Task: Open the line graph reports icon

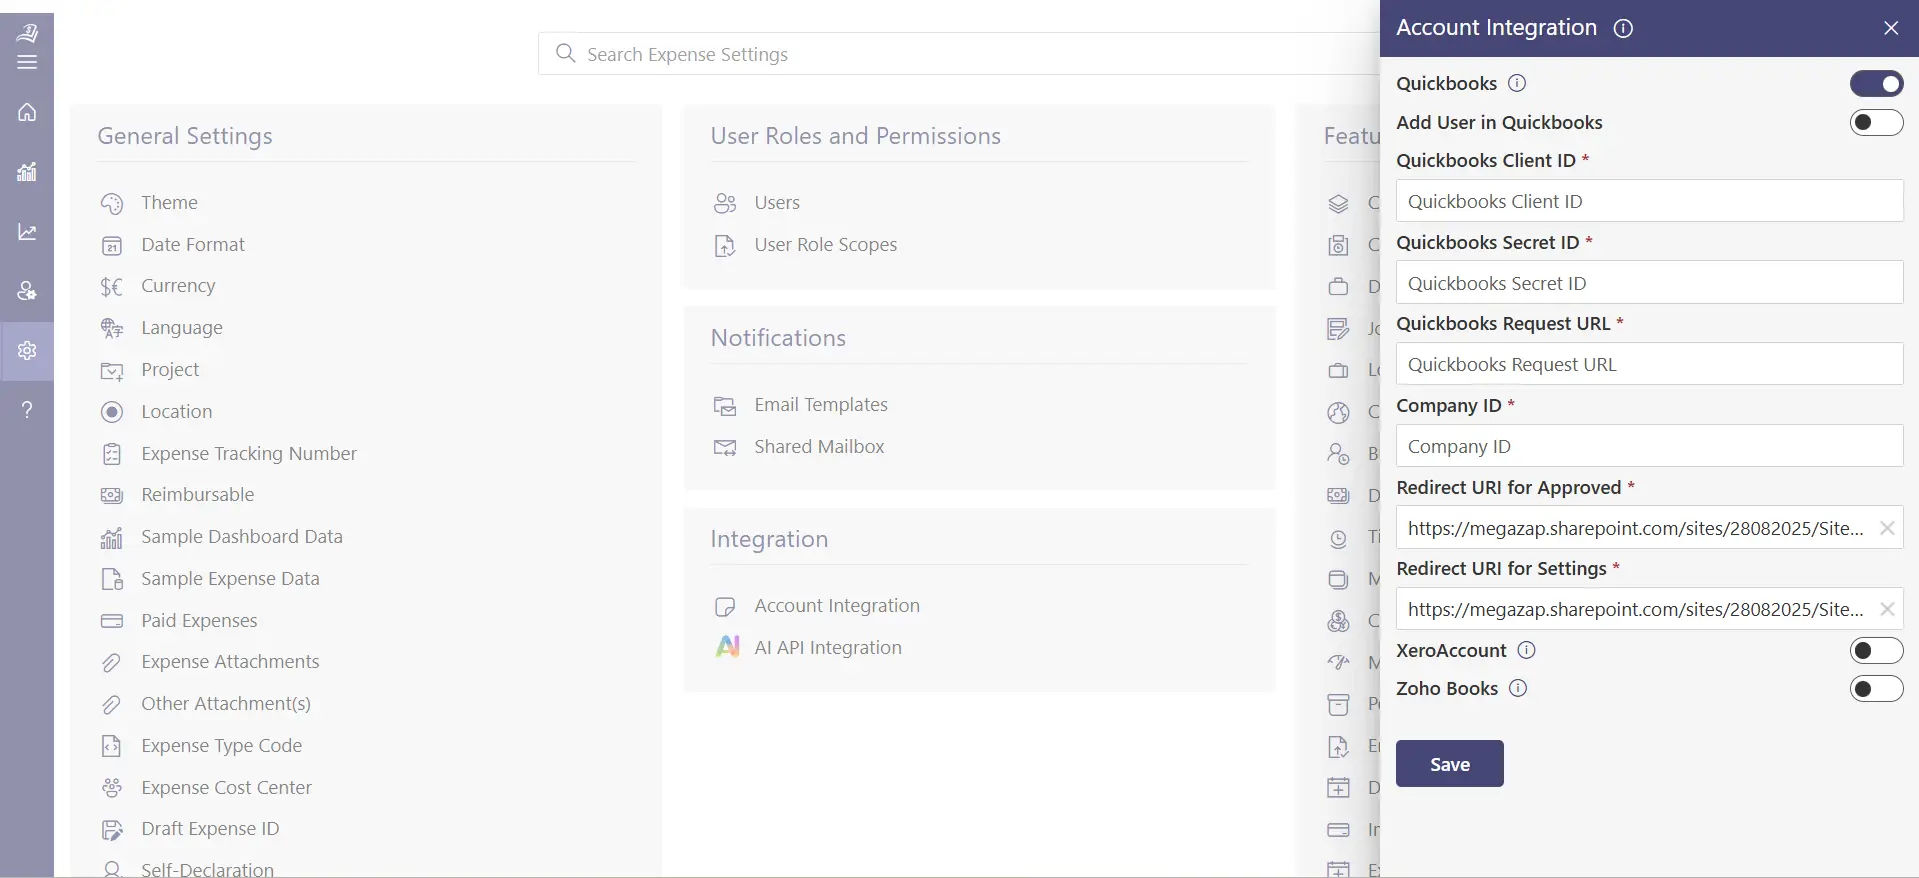Action: tap(27, 232)
